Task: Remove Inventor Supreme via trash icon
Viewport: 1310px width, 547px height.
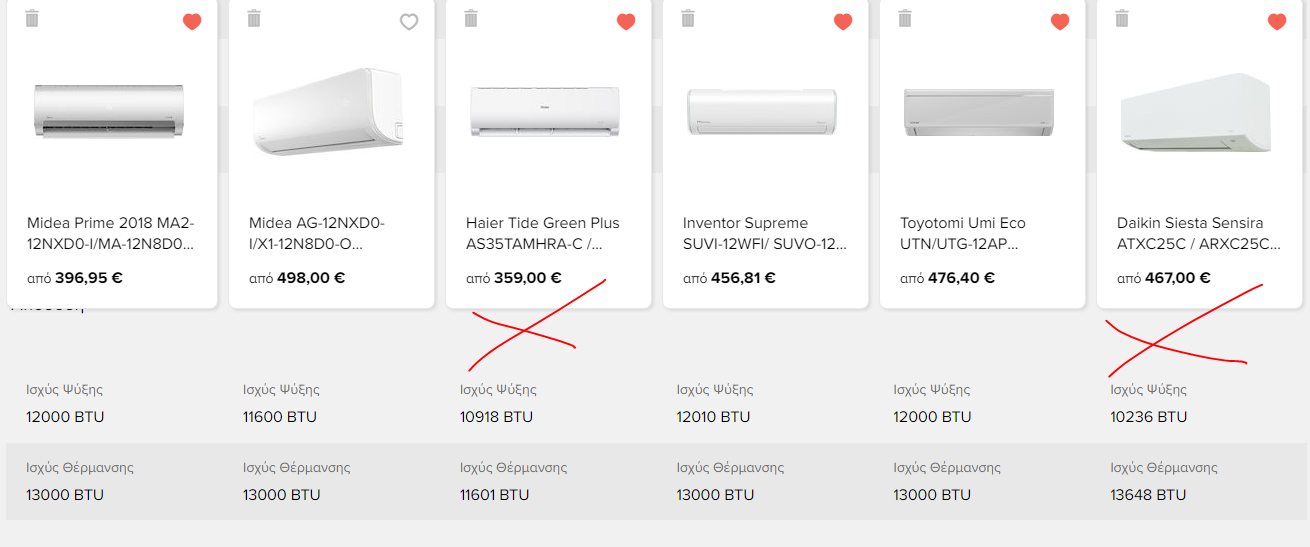Action: (688, 18)
